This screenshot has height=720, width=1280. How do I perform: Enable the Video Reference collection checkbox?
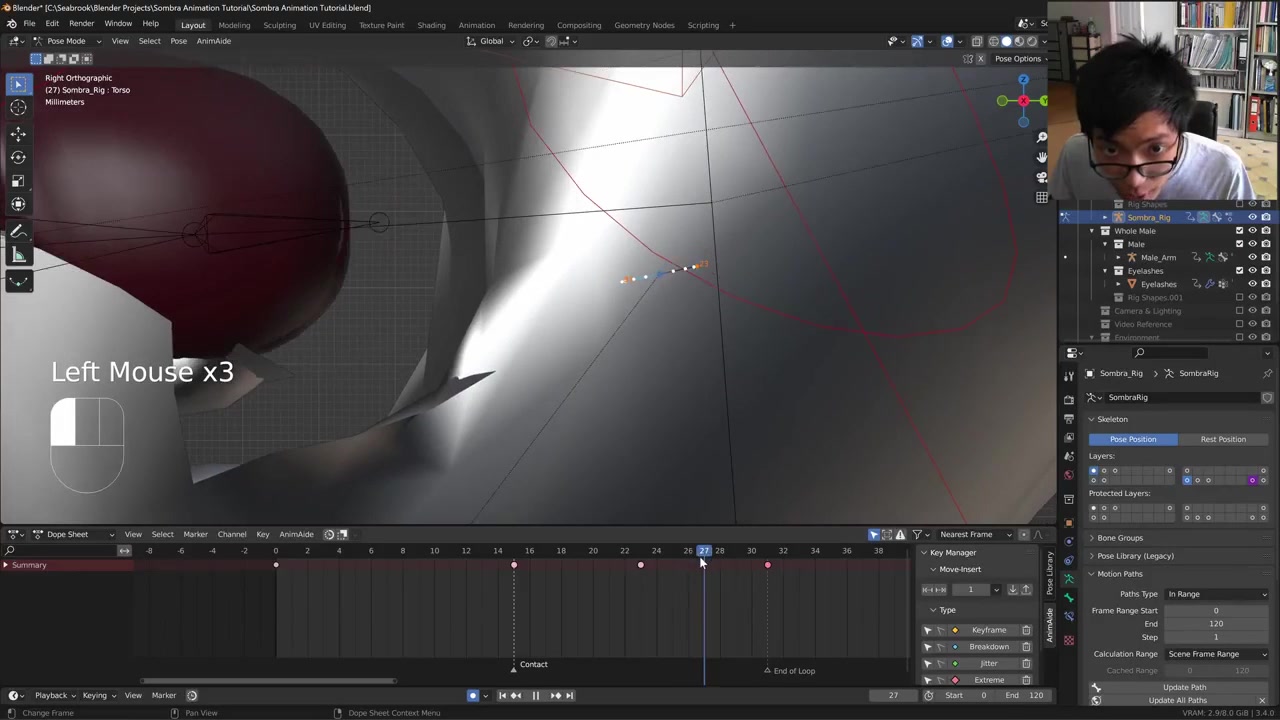coord(1239,324)
